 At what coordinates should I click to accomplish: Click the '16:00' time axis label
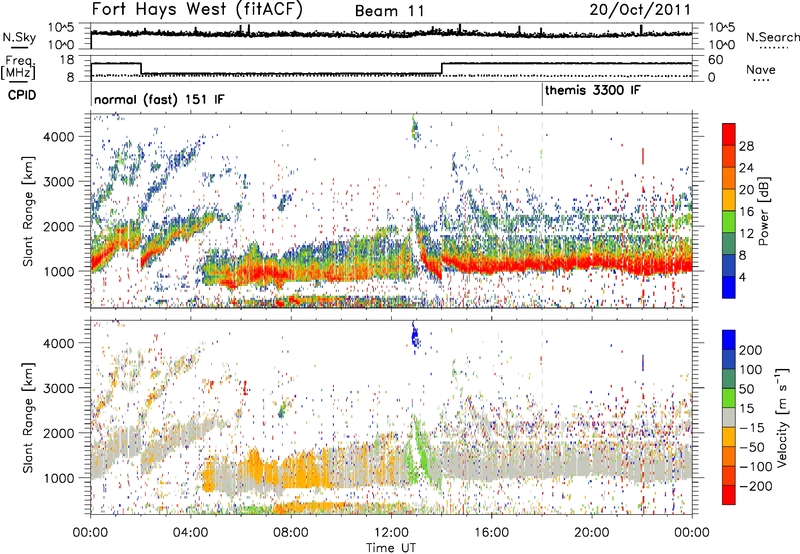tap(491, 532)
